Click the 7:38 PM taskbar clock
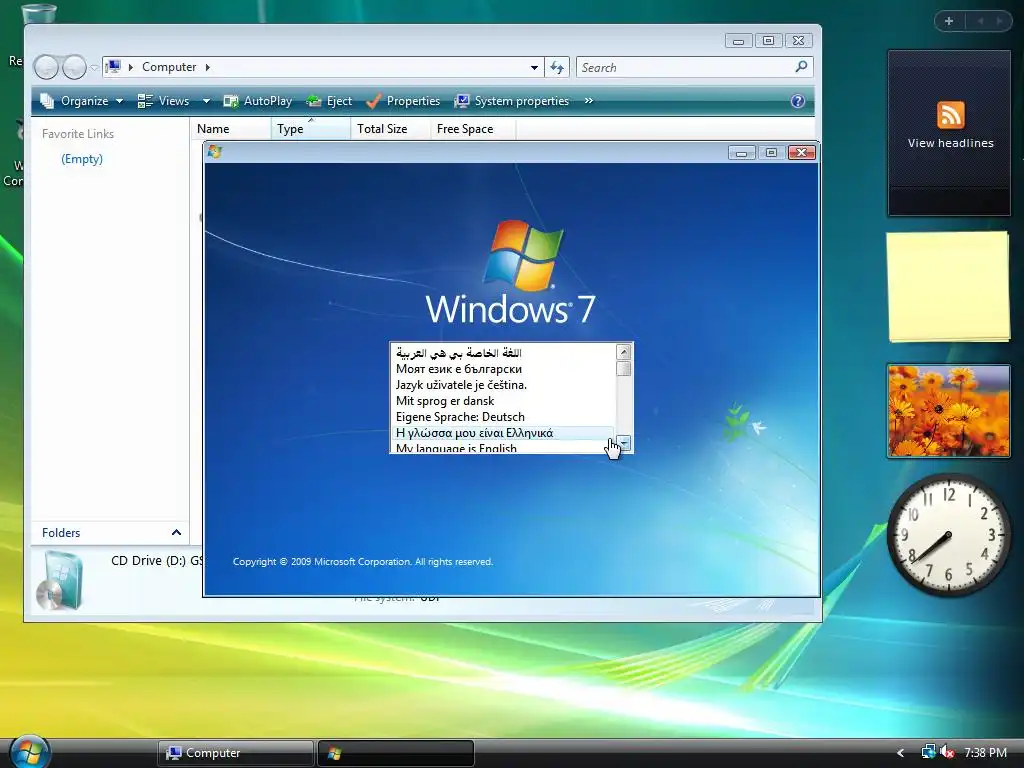1024x768 pixels. (x=985, y=753)
